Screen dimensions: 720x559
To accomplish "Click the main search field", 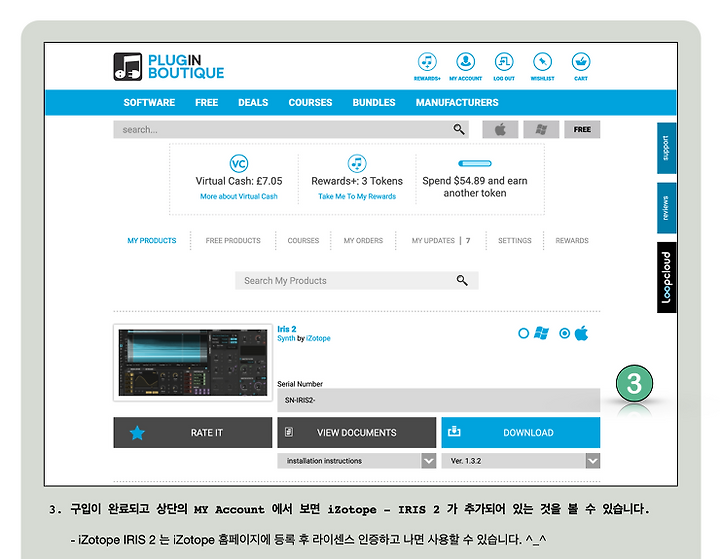I will 291,130.
